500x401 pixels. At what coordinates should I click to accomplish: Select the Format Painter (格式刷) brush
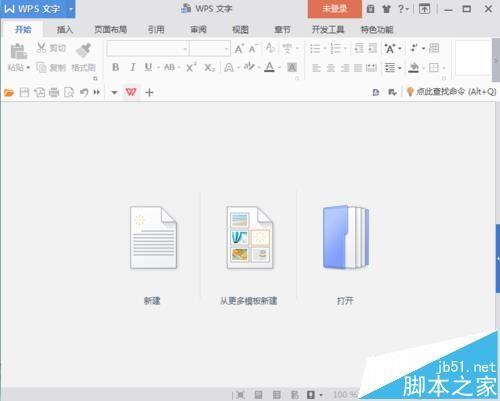click(83, 50)
